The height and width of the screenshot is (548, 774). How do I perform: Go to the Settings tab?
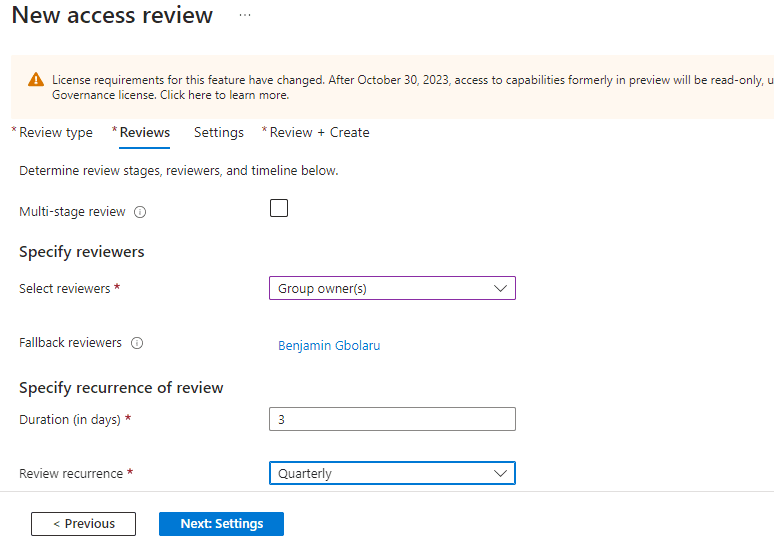tap(219, 132)
